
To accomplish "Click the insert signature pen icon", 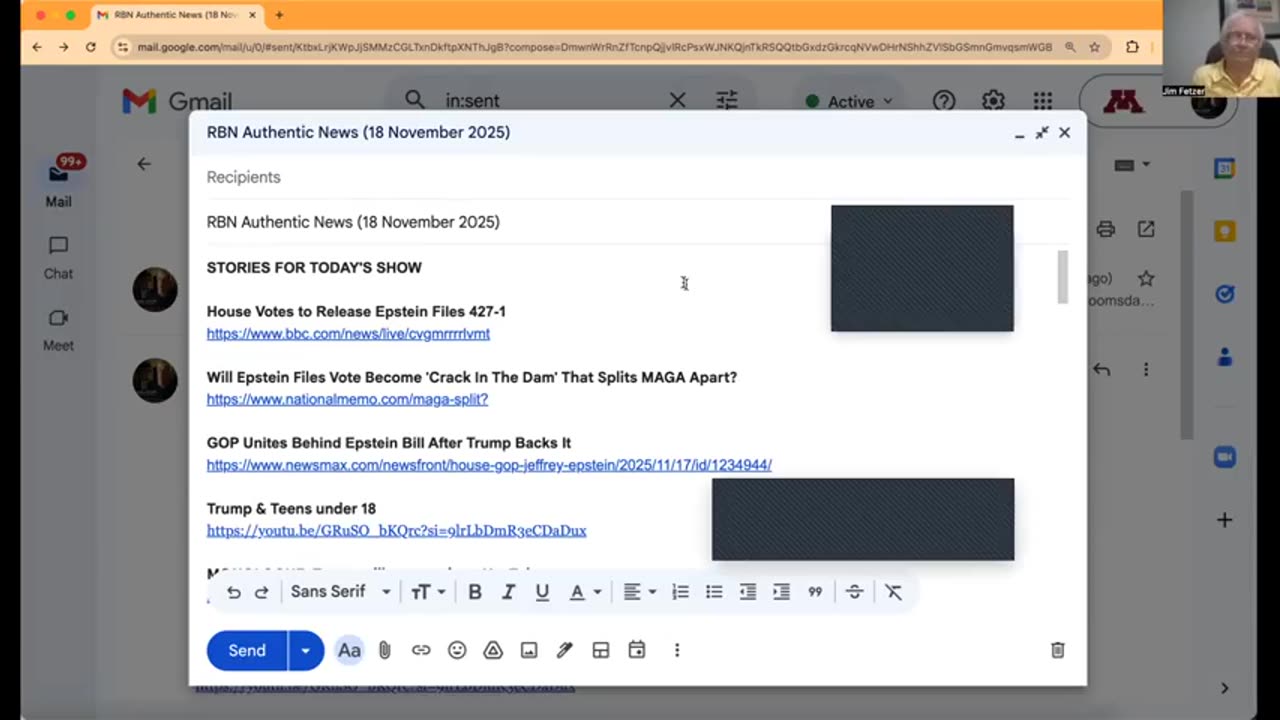I will click(565, 650).
